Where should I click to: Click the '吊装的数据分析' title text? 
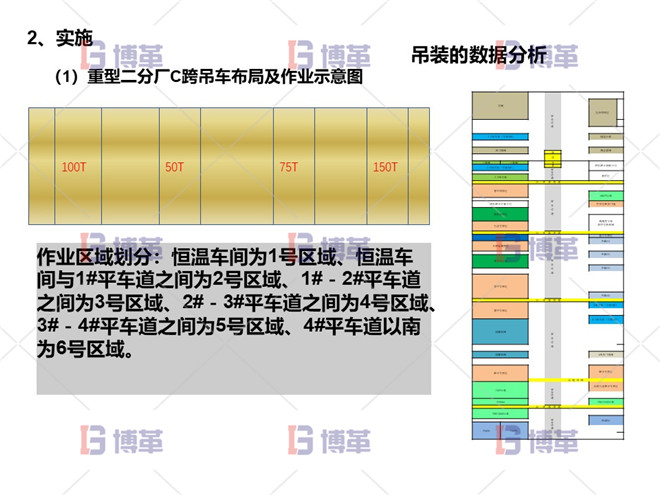[478, 56]
